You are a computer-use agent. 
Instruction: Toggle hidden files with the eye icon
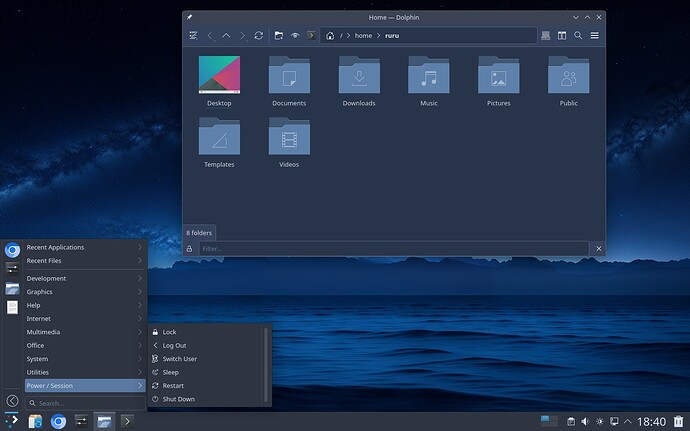point(295,35)
